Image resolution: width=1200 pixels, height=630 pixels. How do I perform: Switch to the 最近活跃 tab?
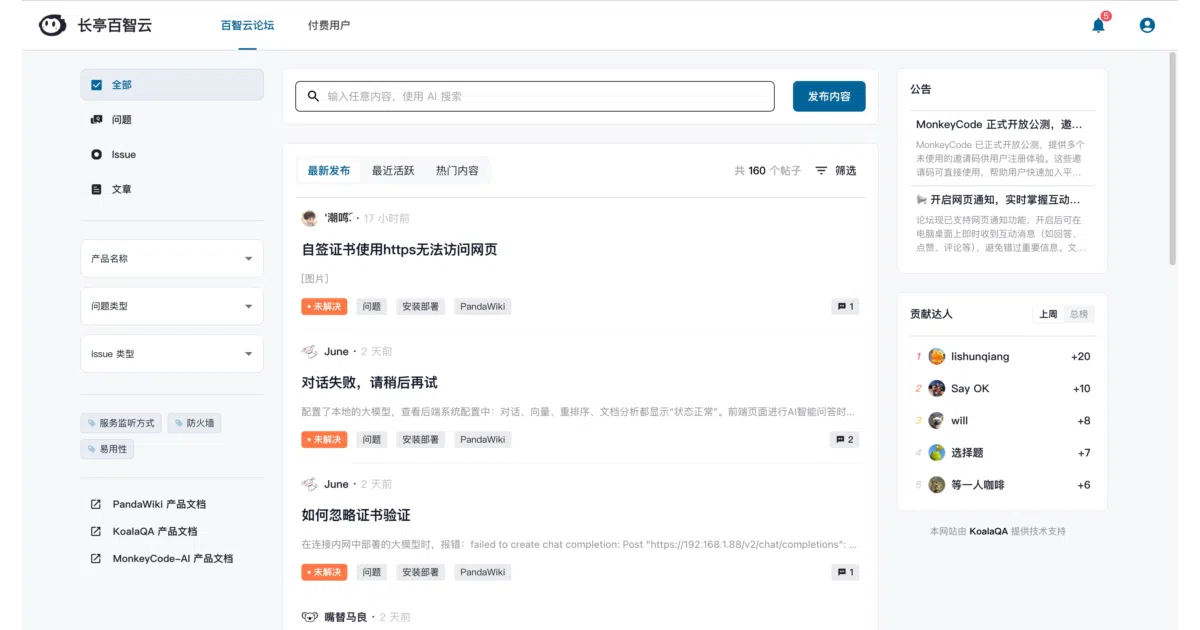[x=393, y=171]
